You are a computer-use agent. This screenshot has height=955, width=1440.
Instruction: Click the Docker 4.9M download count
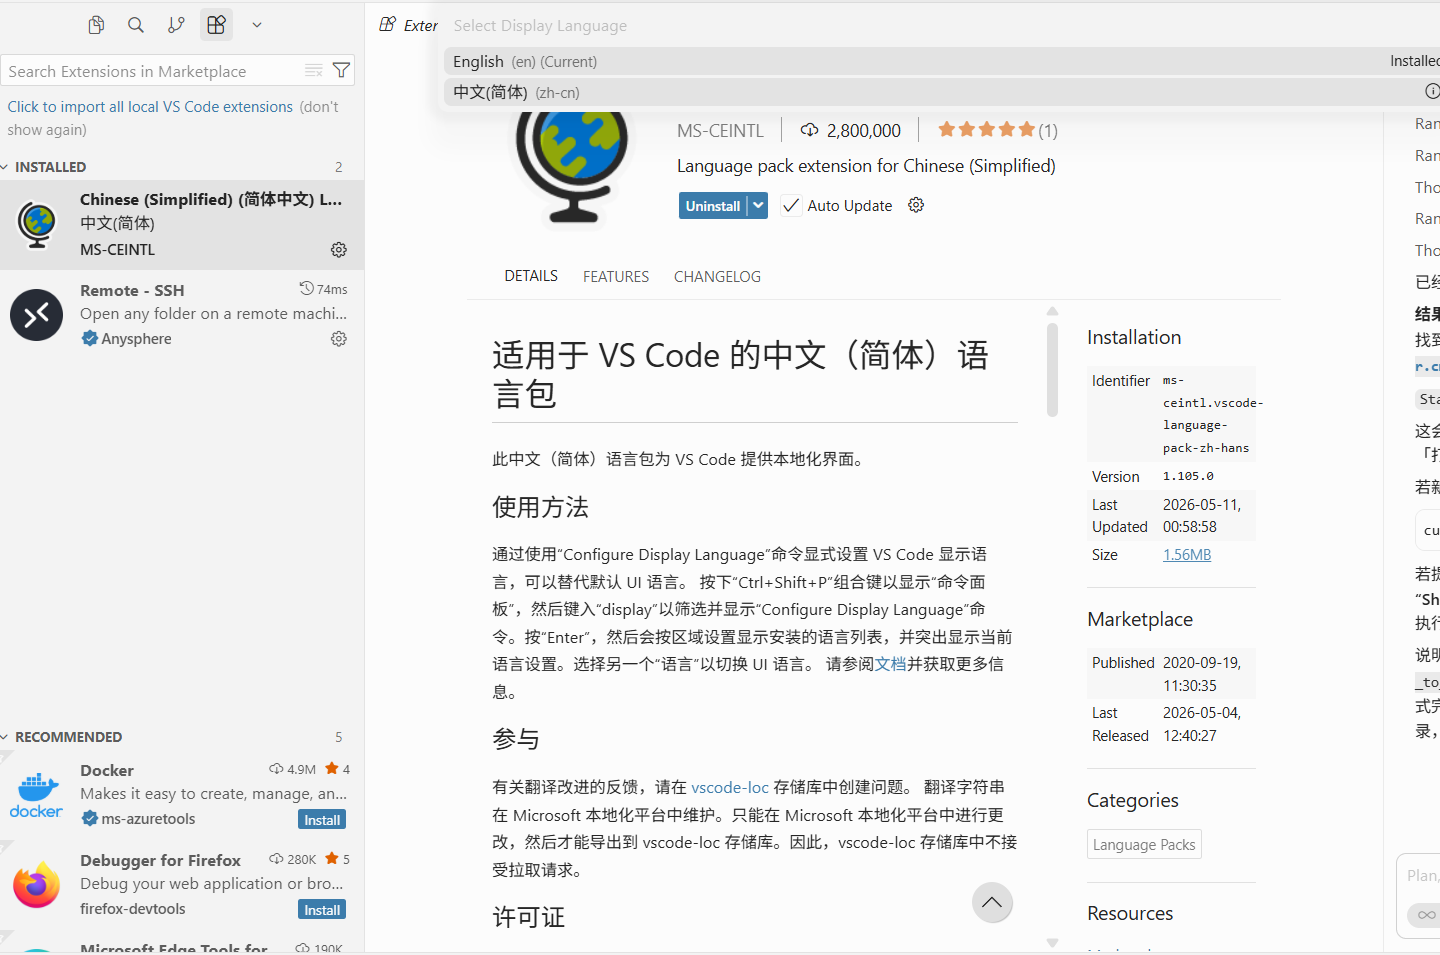click(x=292, y=769)
